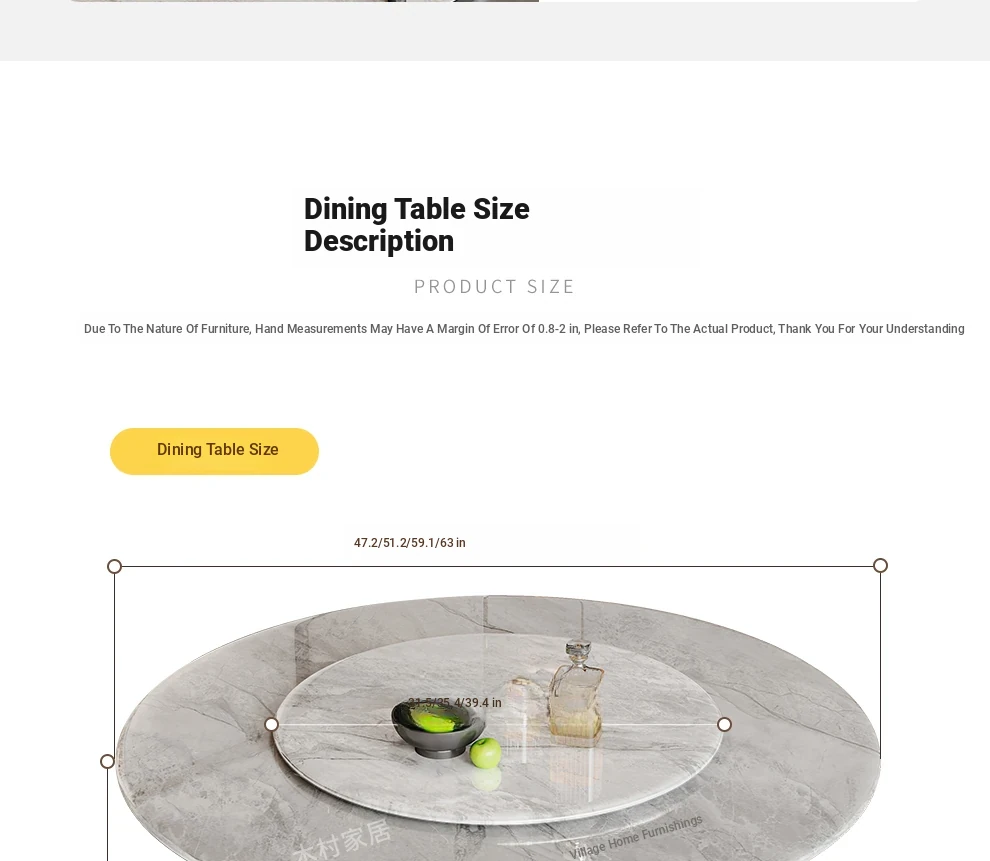Click right endpoint circle of table width line
This screenshot has width=990, height=861.
tap(880, 566)
